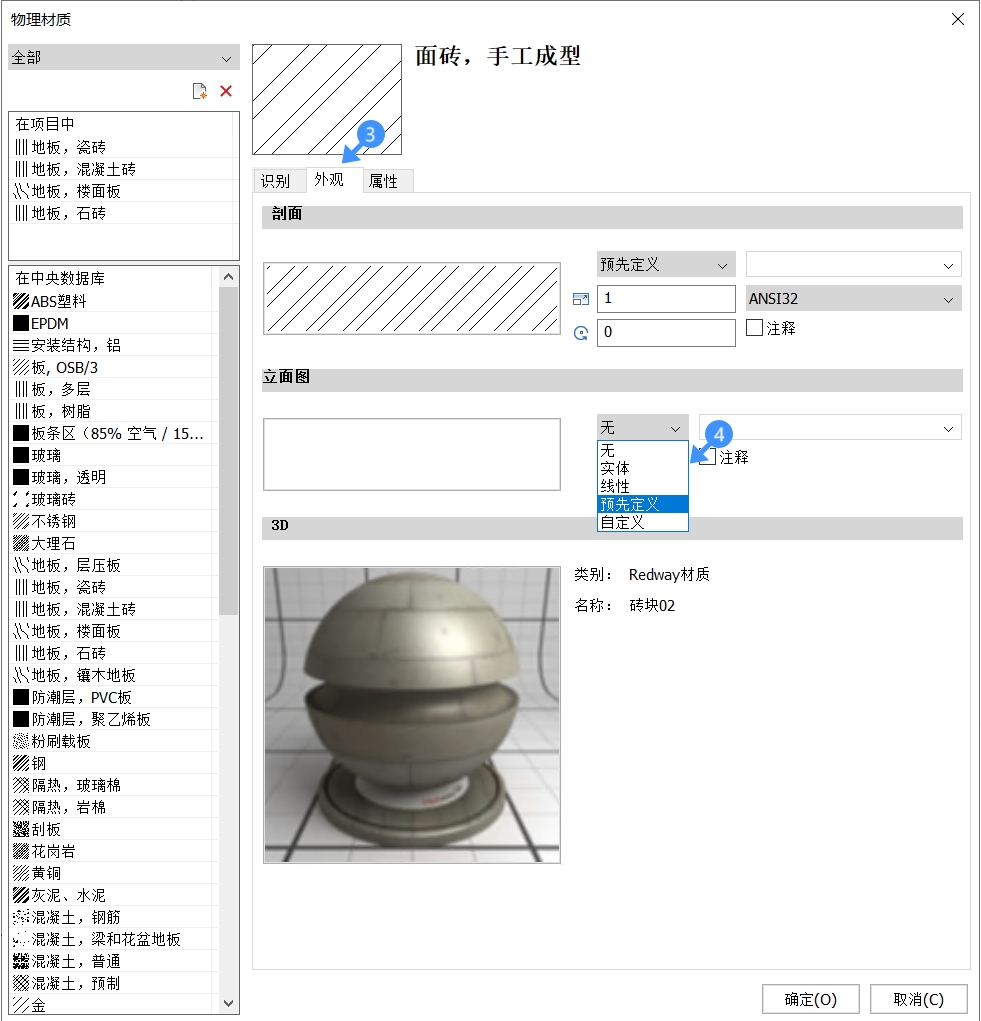Choose 自定义 in the dropdown list
This screenshot has width=981, height=1021.
tap(642, 522)
